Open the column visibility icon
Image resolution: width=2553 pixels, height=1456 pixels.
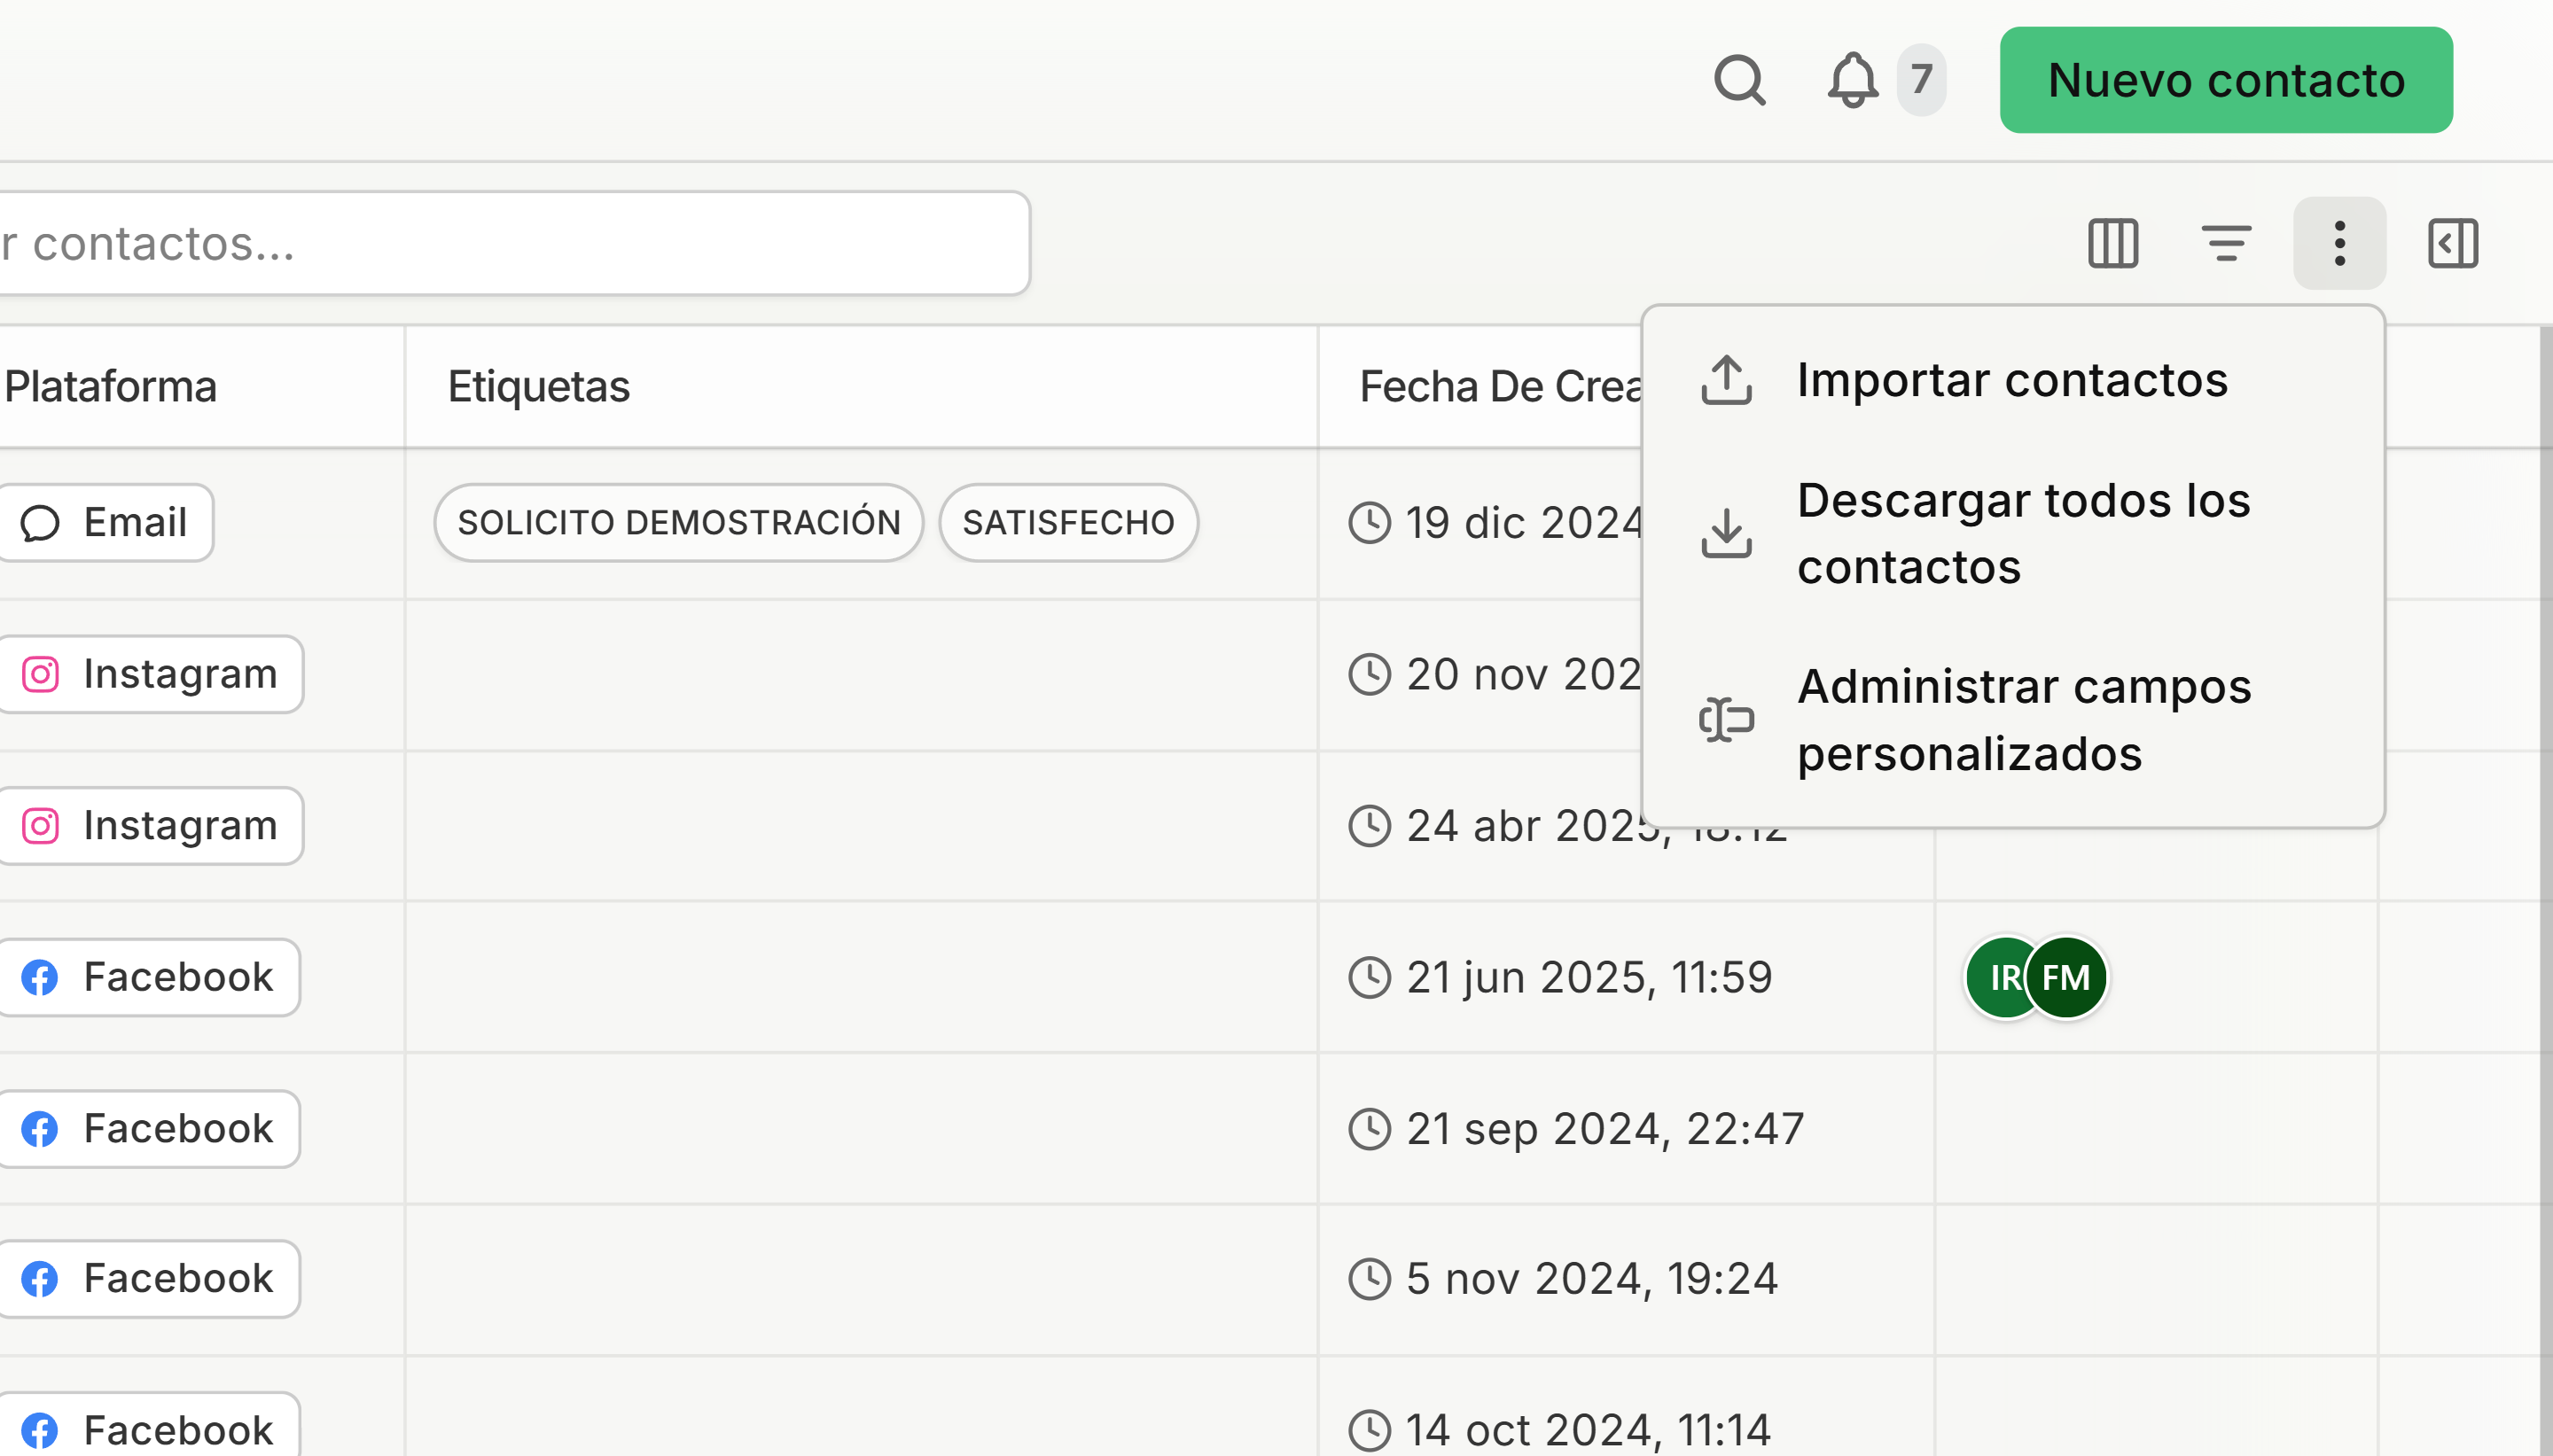(x=2112, y=242)
